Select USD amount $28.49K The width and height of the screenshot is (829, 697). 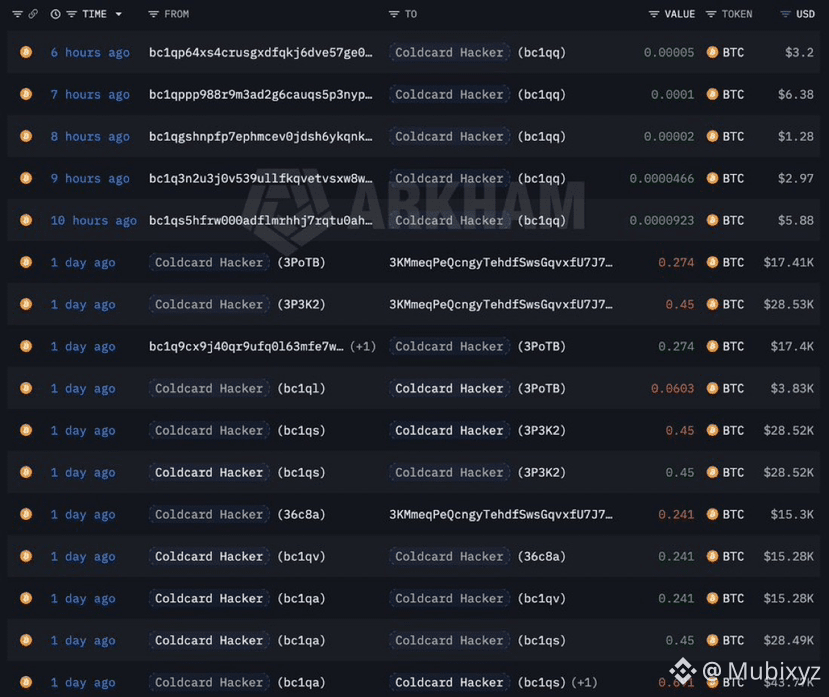click(x=788, y=640)
